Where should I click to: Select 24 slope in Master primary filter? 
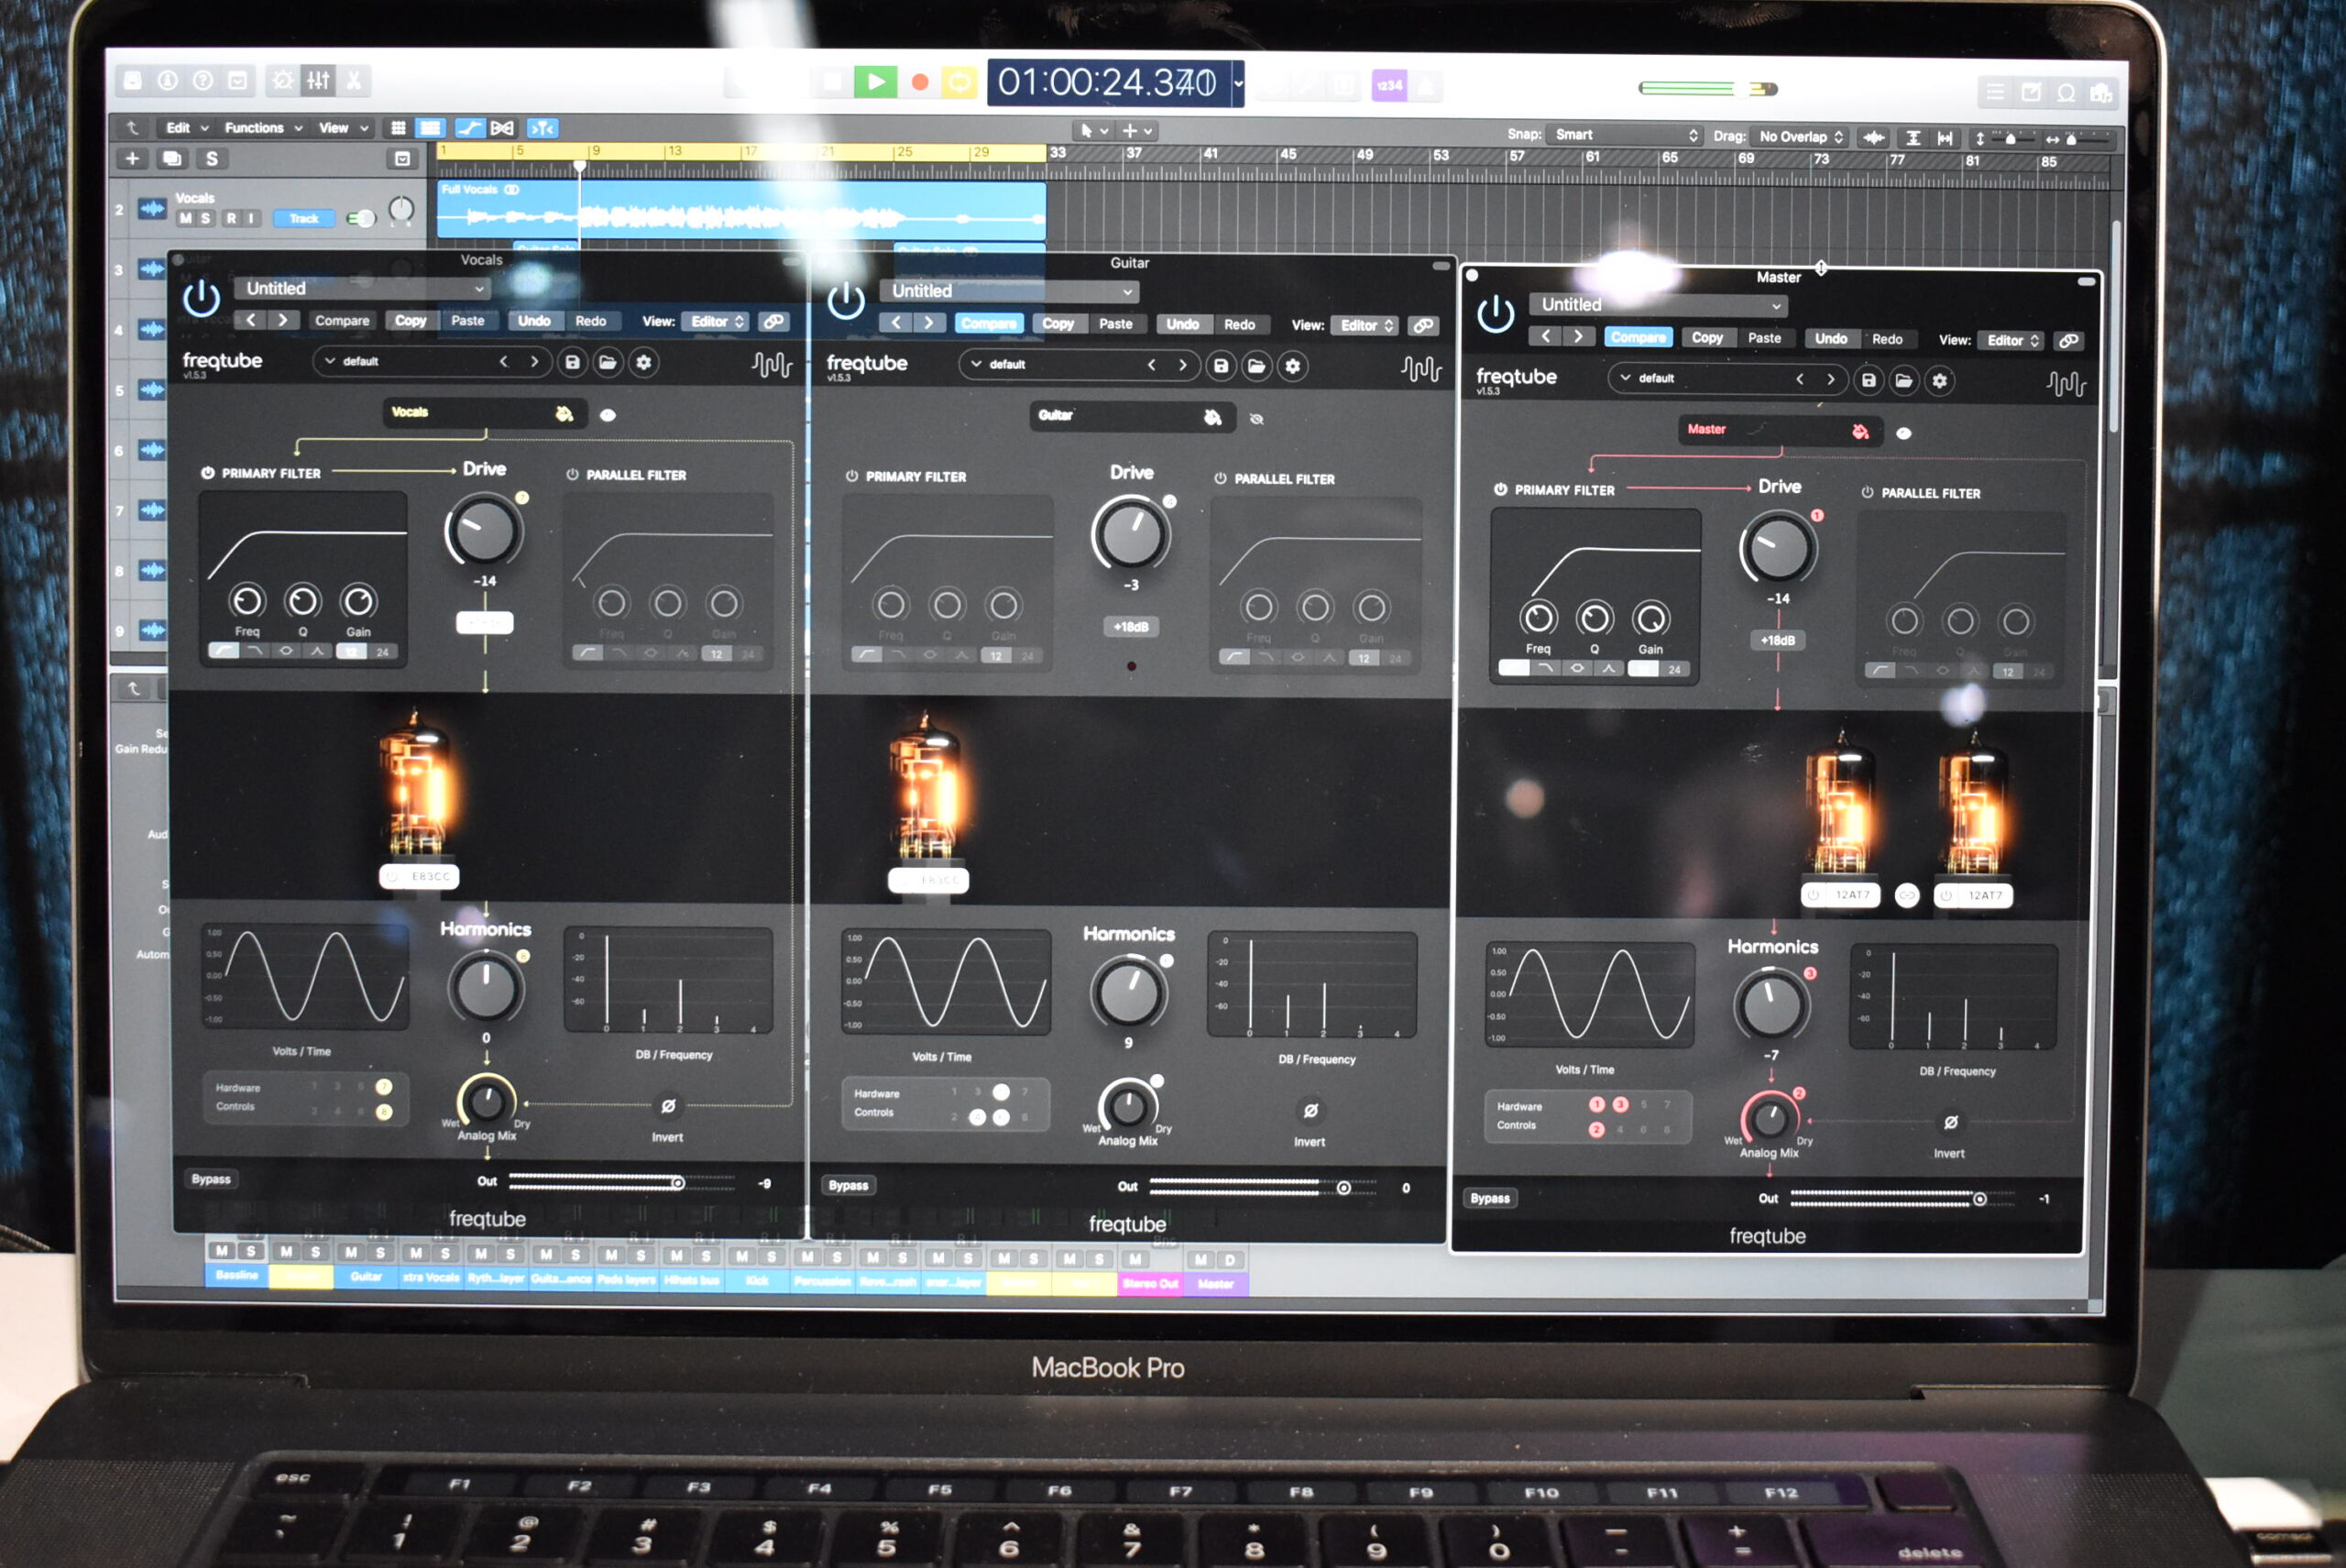1674,669
